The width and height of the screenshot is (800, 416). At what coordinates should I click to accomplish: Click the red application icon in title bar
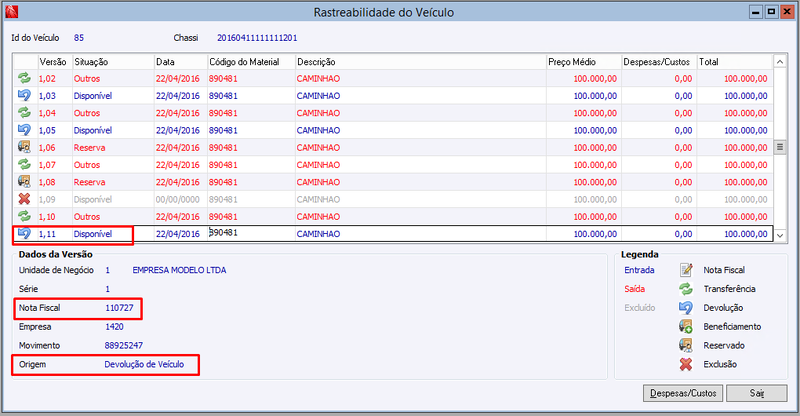point(11,12)
